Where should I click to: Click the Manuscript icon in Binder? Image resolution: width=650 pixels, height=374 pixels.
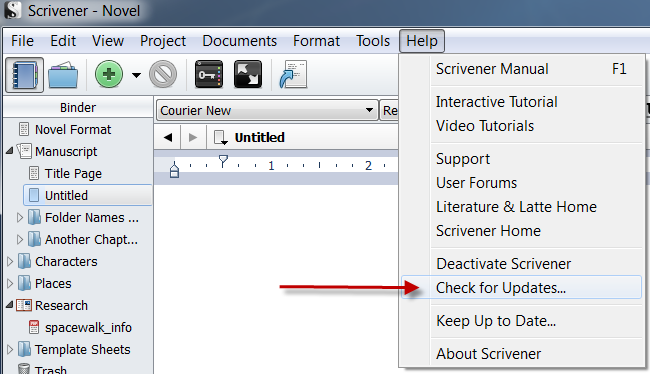click(24, 151)
